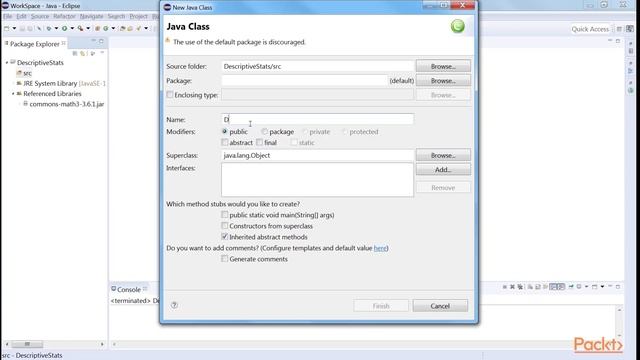
Task: Click the Display Selected Console icon
Action: (x=579, y=287)
